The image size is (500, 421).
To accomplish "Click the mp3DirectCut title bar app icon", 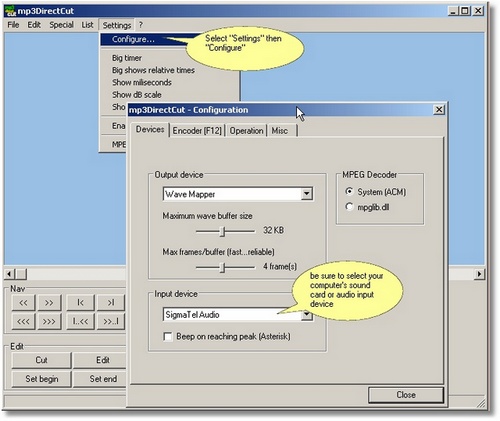I will [x=11, y=11].
